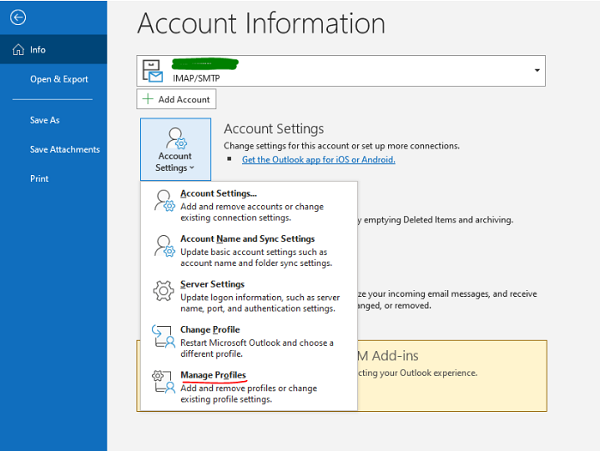600x451 pixels.
Task: Click the Account Name and Sync Settings icon
Action: point(164,246)
